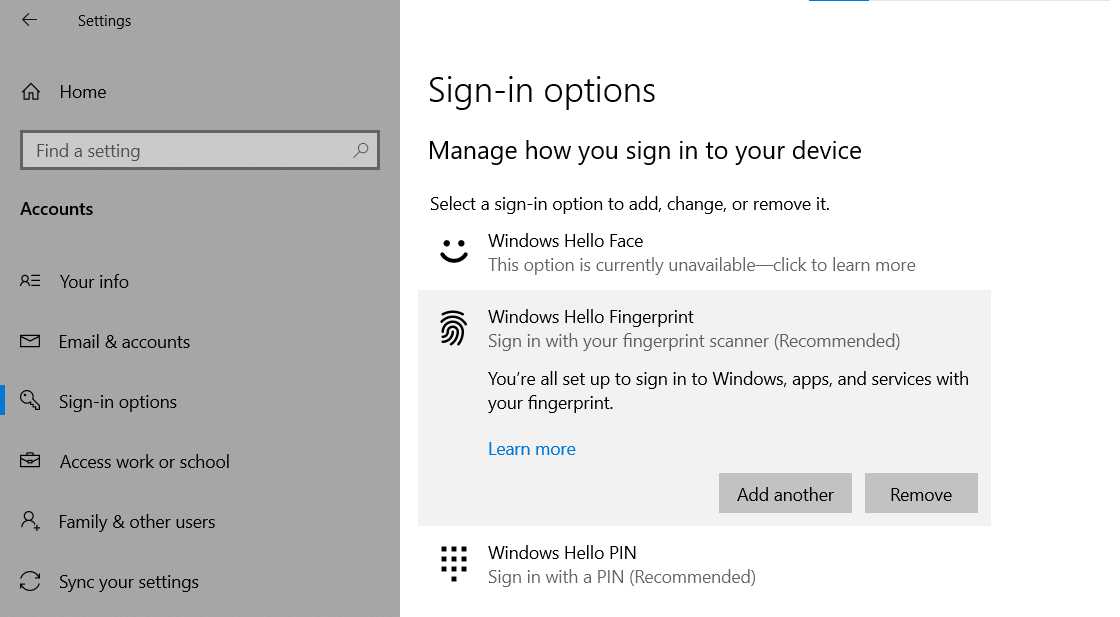
Task: Click the Windows Hello PIN keypad icon
Action: (454, 563)
